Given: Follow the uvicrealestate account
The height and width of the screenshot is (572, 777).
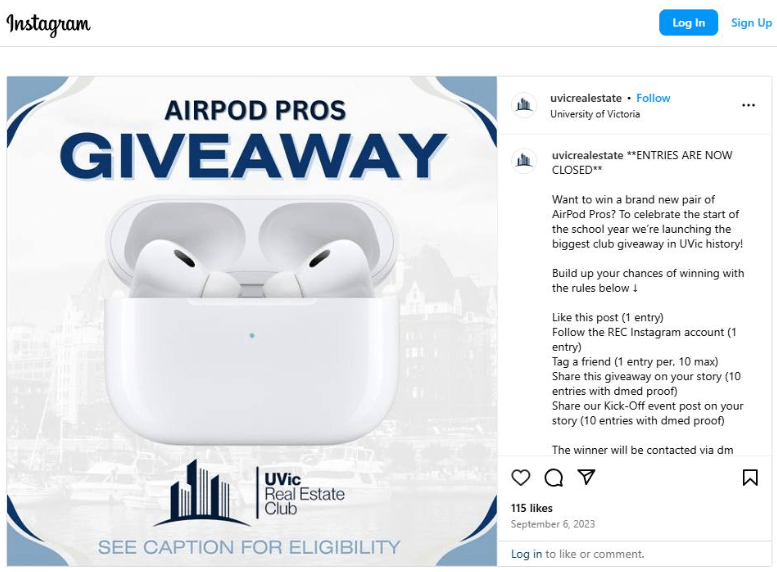Looking at the screenshot, I should 653,98.
